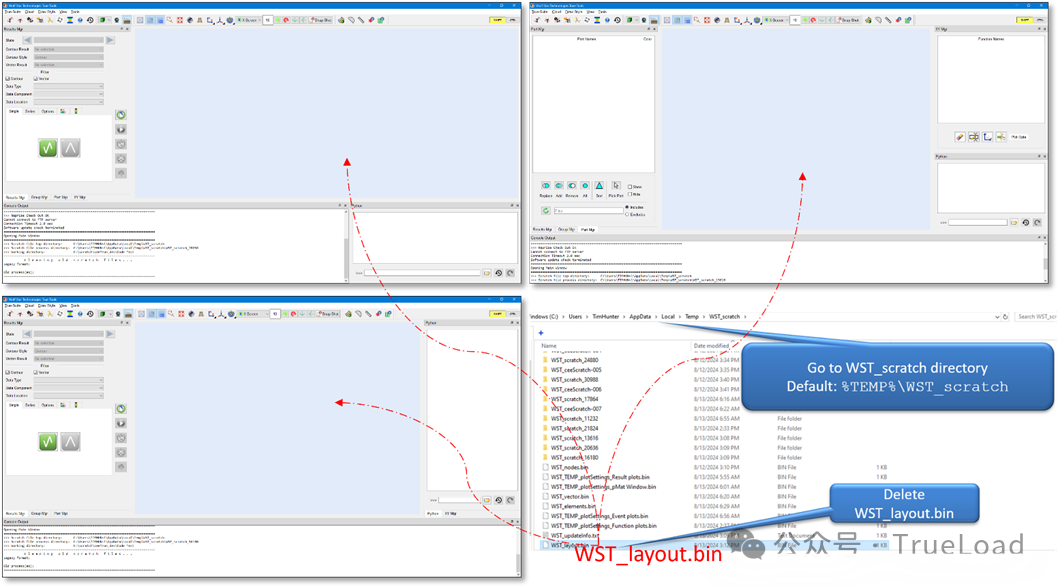The width and height of the screenshot is (1058, 587).
Task: Click the axes icon in the XY Mgr panel
Action: (987, 137)
